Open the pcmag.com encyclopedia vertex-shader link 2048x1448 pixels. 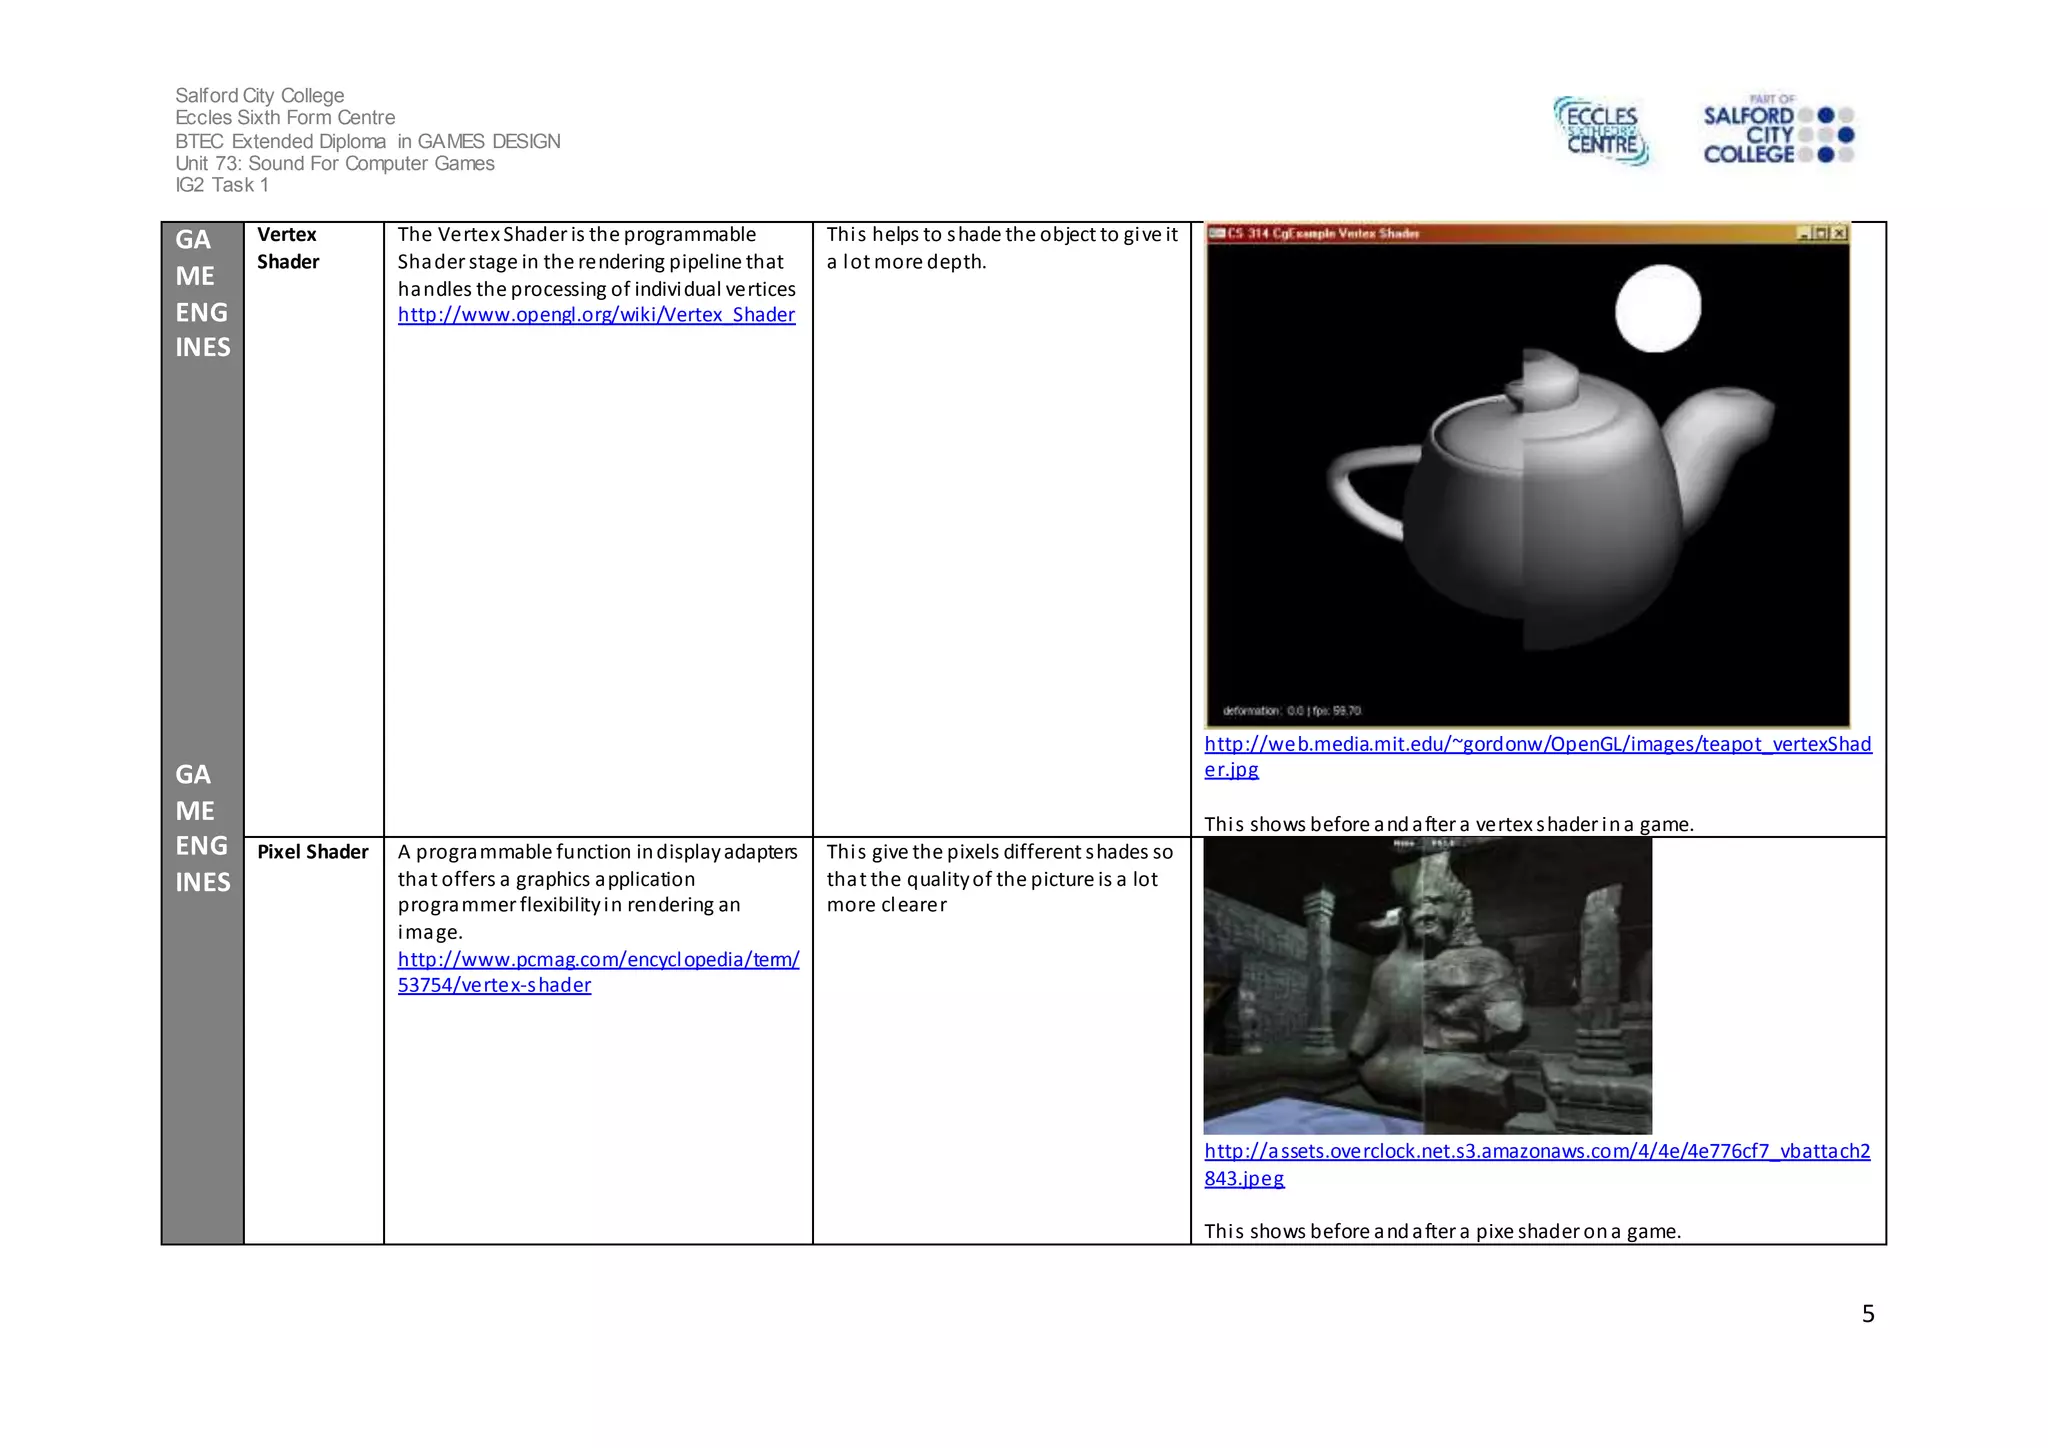598,960
